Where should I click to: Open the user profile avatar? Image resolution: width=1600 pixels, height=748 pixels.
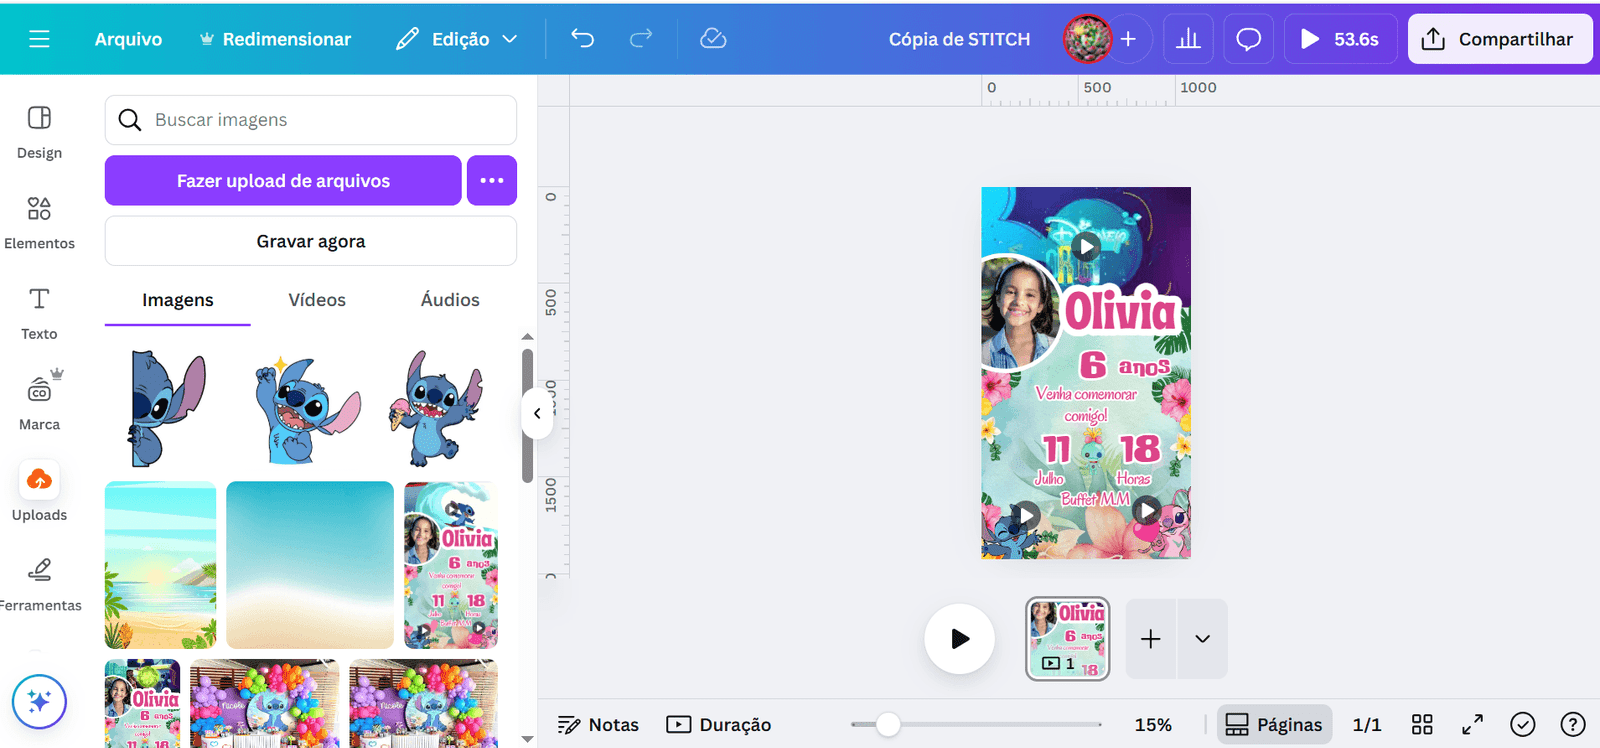point(1087,39)
